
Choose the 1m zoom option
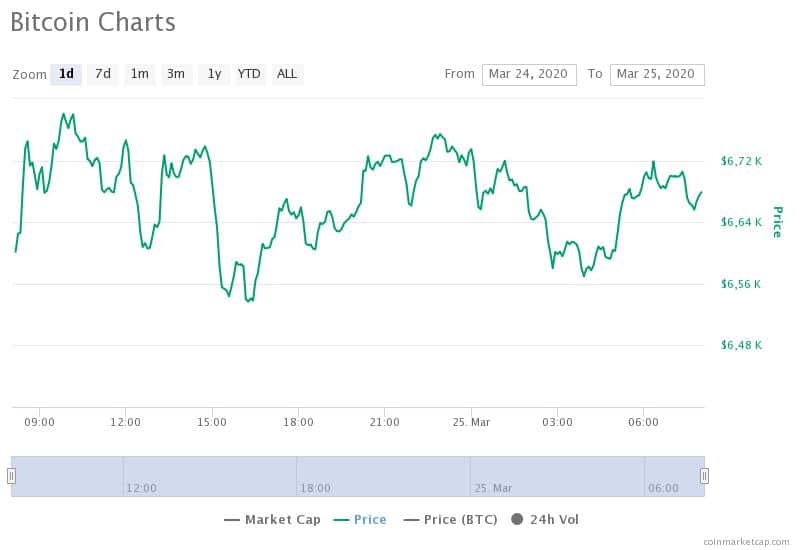140,74
